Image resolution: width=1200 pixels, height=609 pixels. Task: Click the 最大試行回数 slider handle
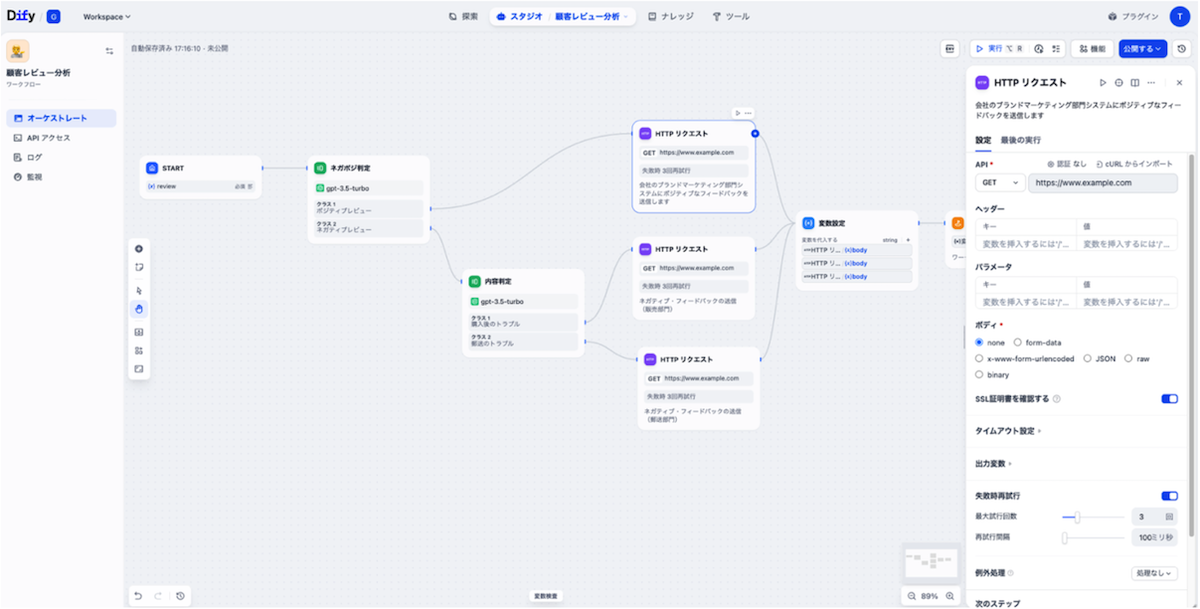1077,517
